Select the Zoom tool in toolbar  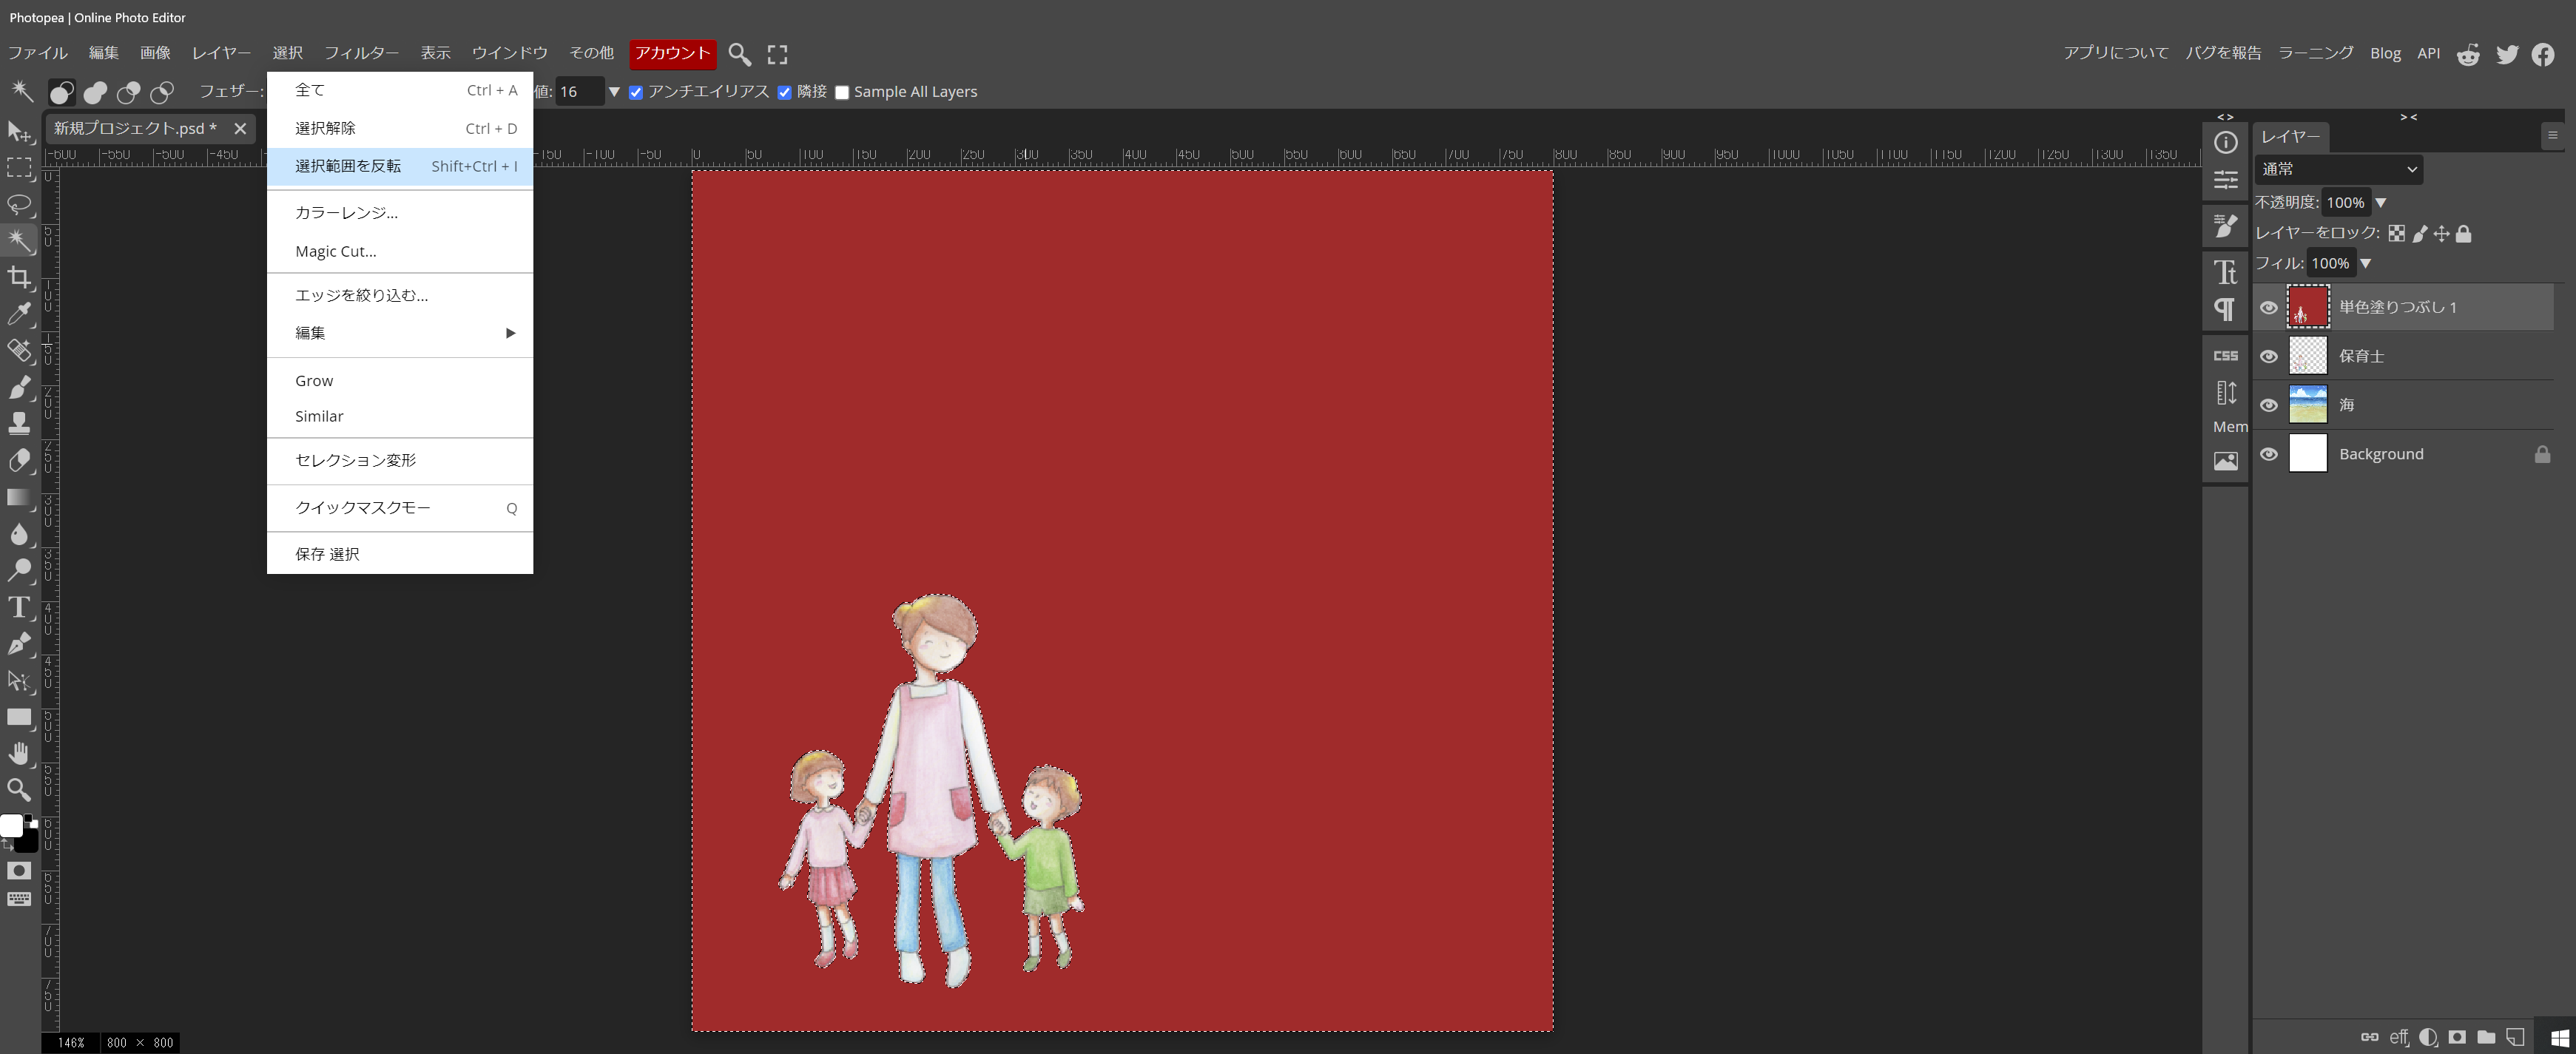(x=19, y=790)
